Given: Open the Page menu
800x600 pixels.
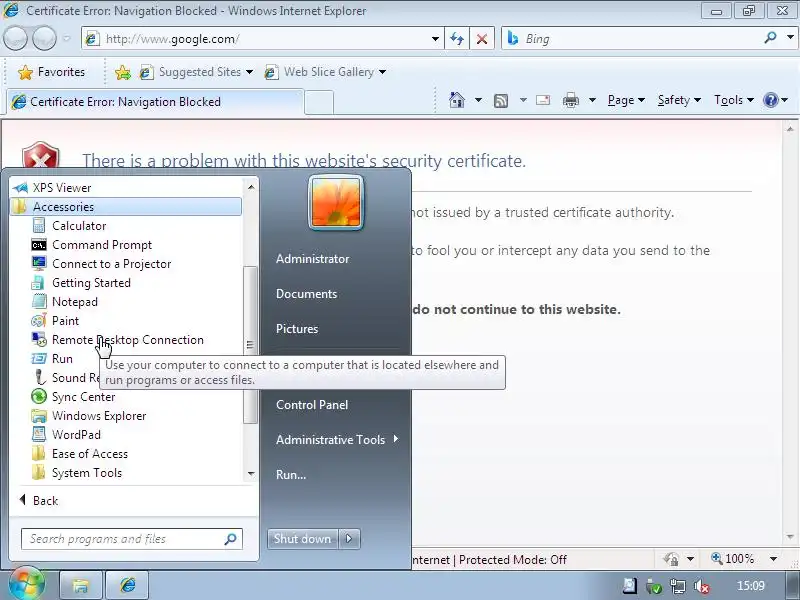Looking at the screenshot, I should tap(626, 100).
